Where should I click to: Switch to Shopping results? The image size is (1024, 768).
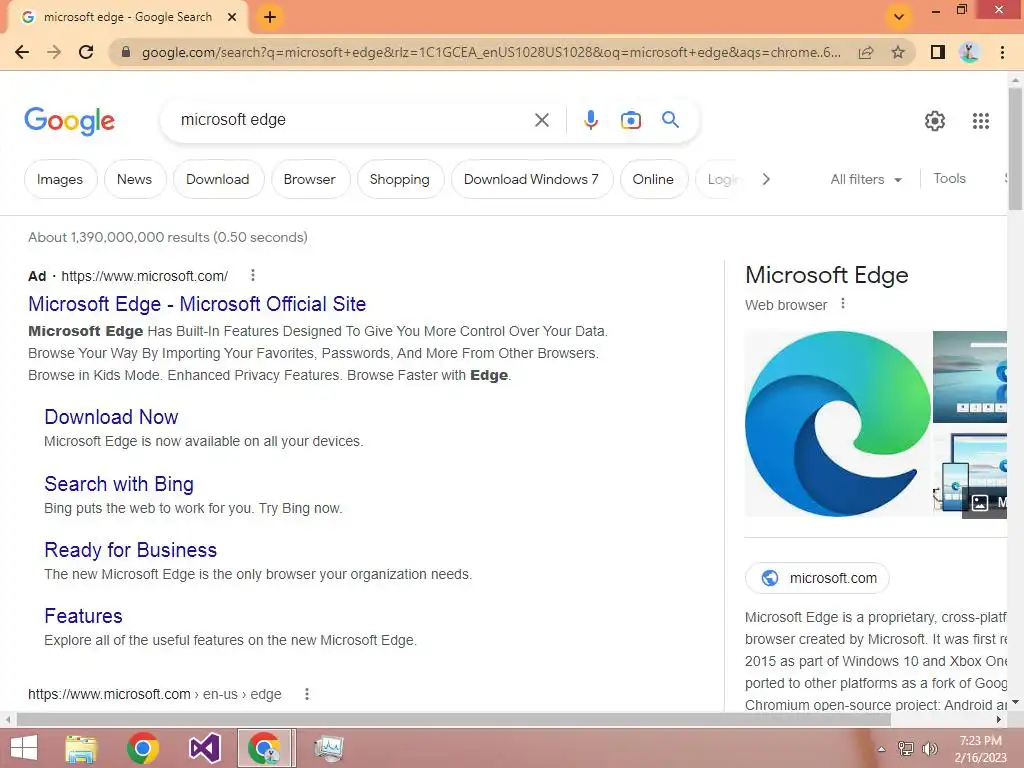(400, 179)
